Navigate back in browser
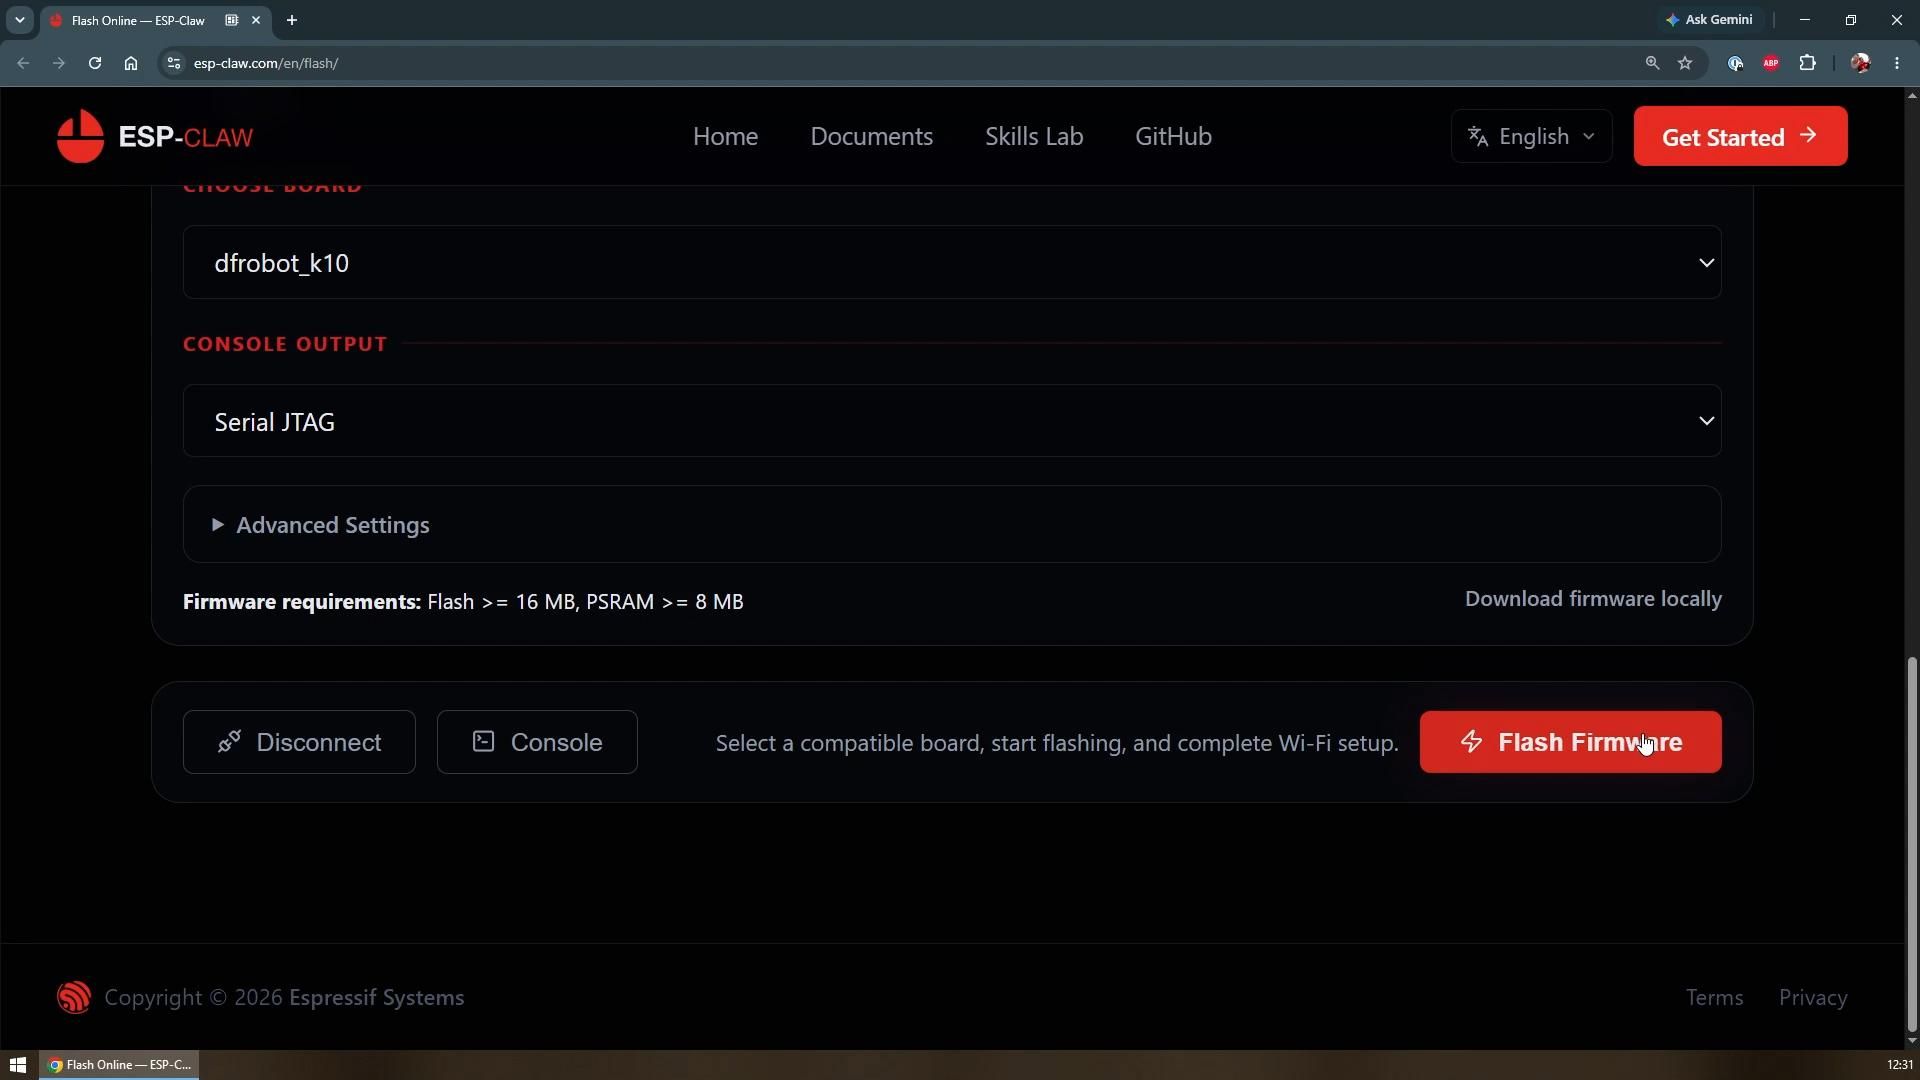Screen dimensions: 1920x1080 coord(23,63)
